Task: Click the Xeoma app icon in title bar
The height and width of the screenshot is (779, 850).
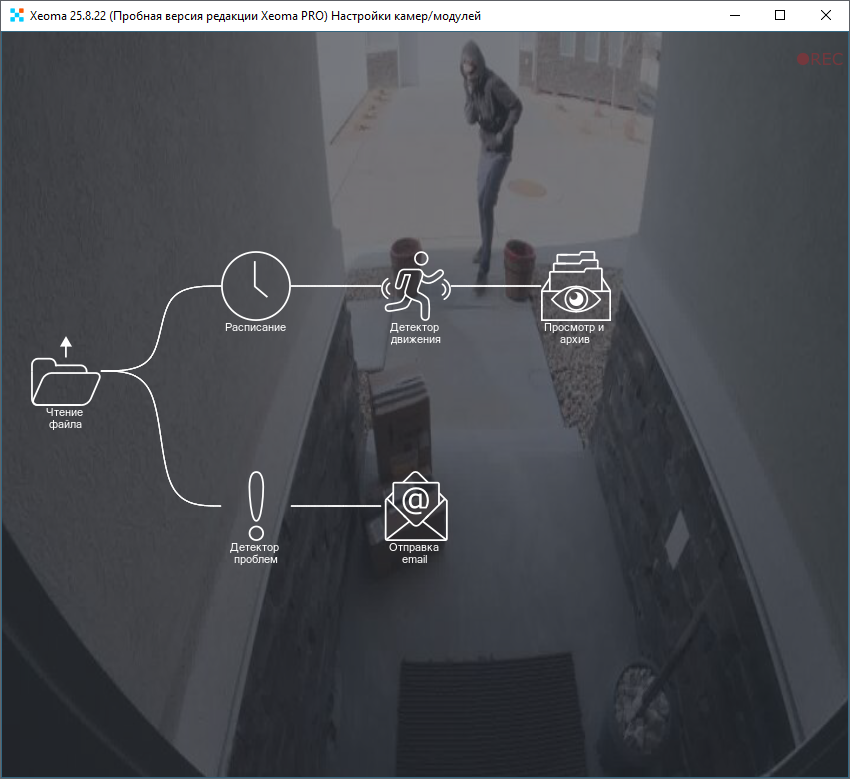Action: coord(15,15)
